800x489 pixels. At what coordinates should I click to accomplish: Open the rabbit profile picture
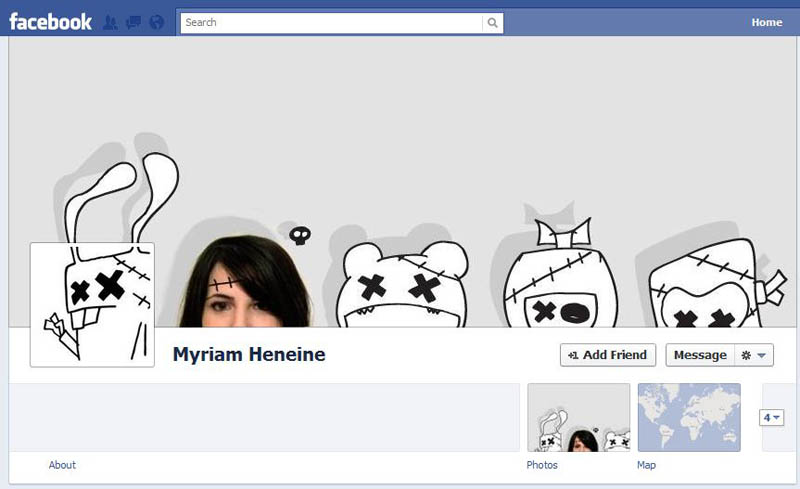[92, 304]
